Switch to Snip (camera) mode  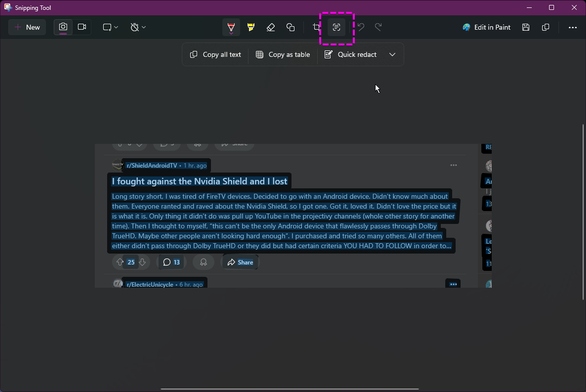(x=63, y=27)
